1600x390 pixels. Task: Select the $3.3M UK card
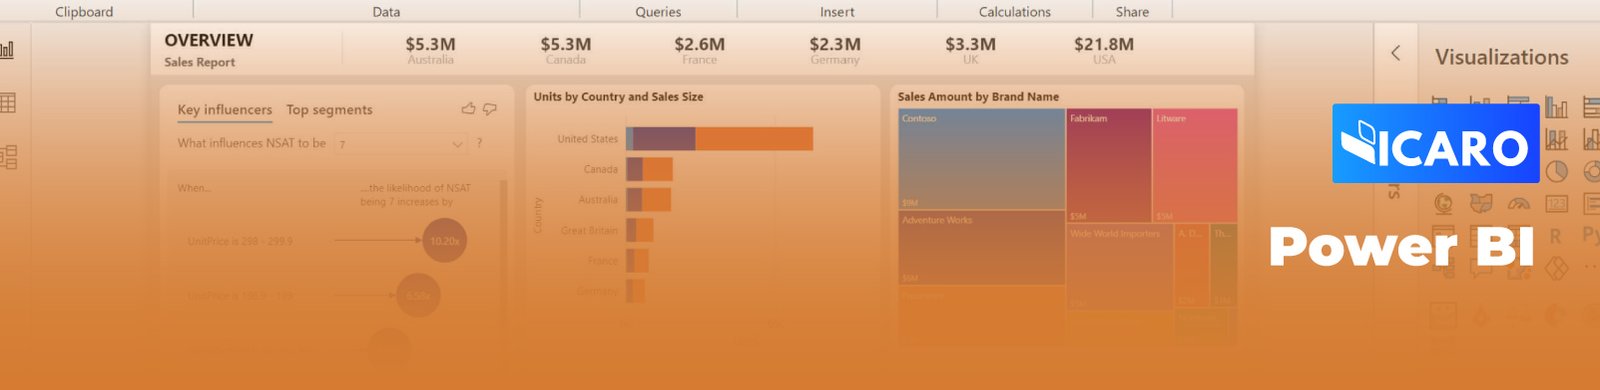970,50
